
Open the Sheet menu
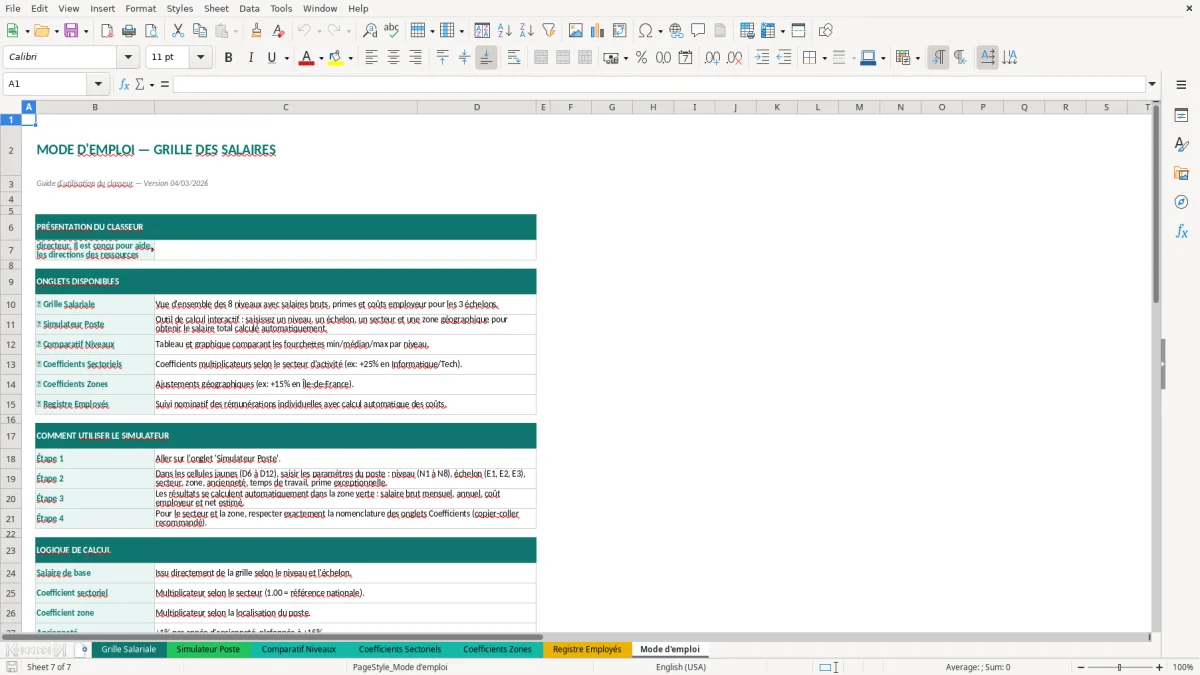(216, 8)
